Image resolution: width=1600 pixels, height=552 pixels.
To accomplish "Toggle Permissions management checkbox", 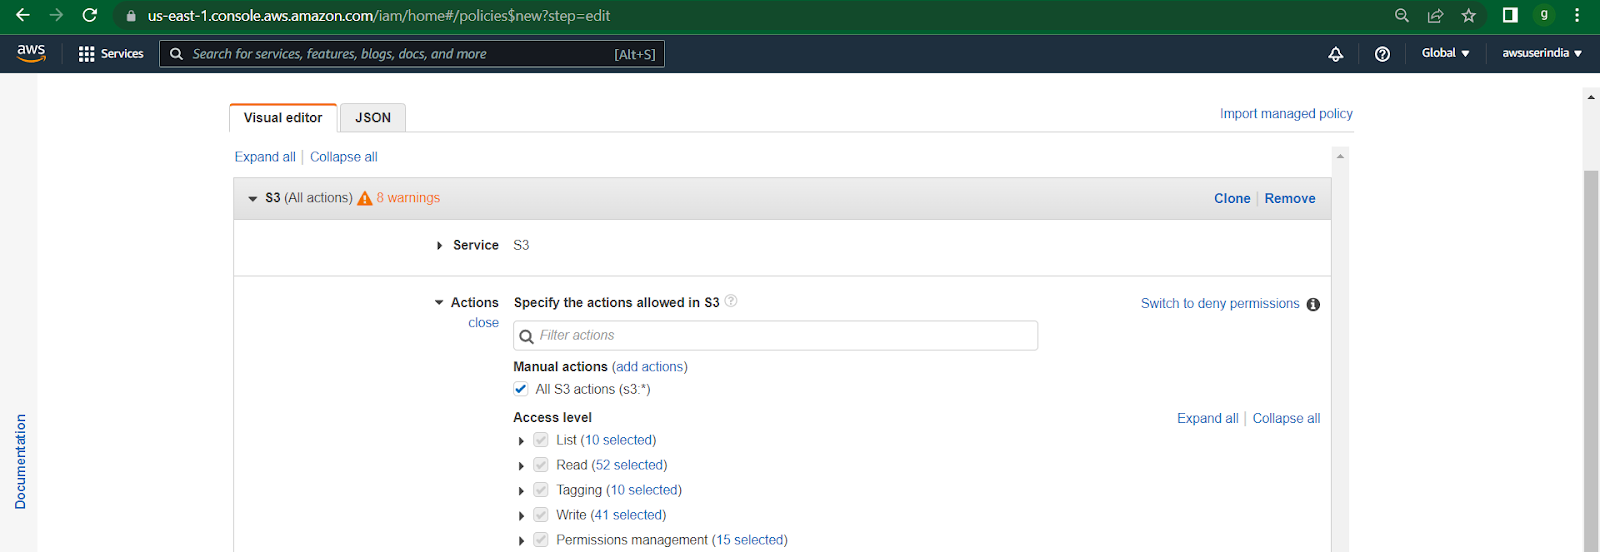I will (x=540, y=540).
